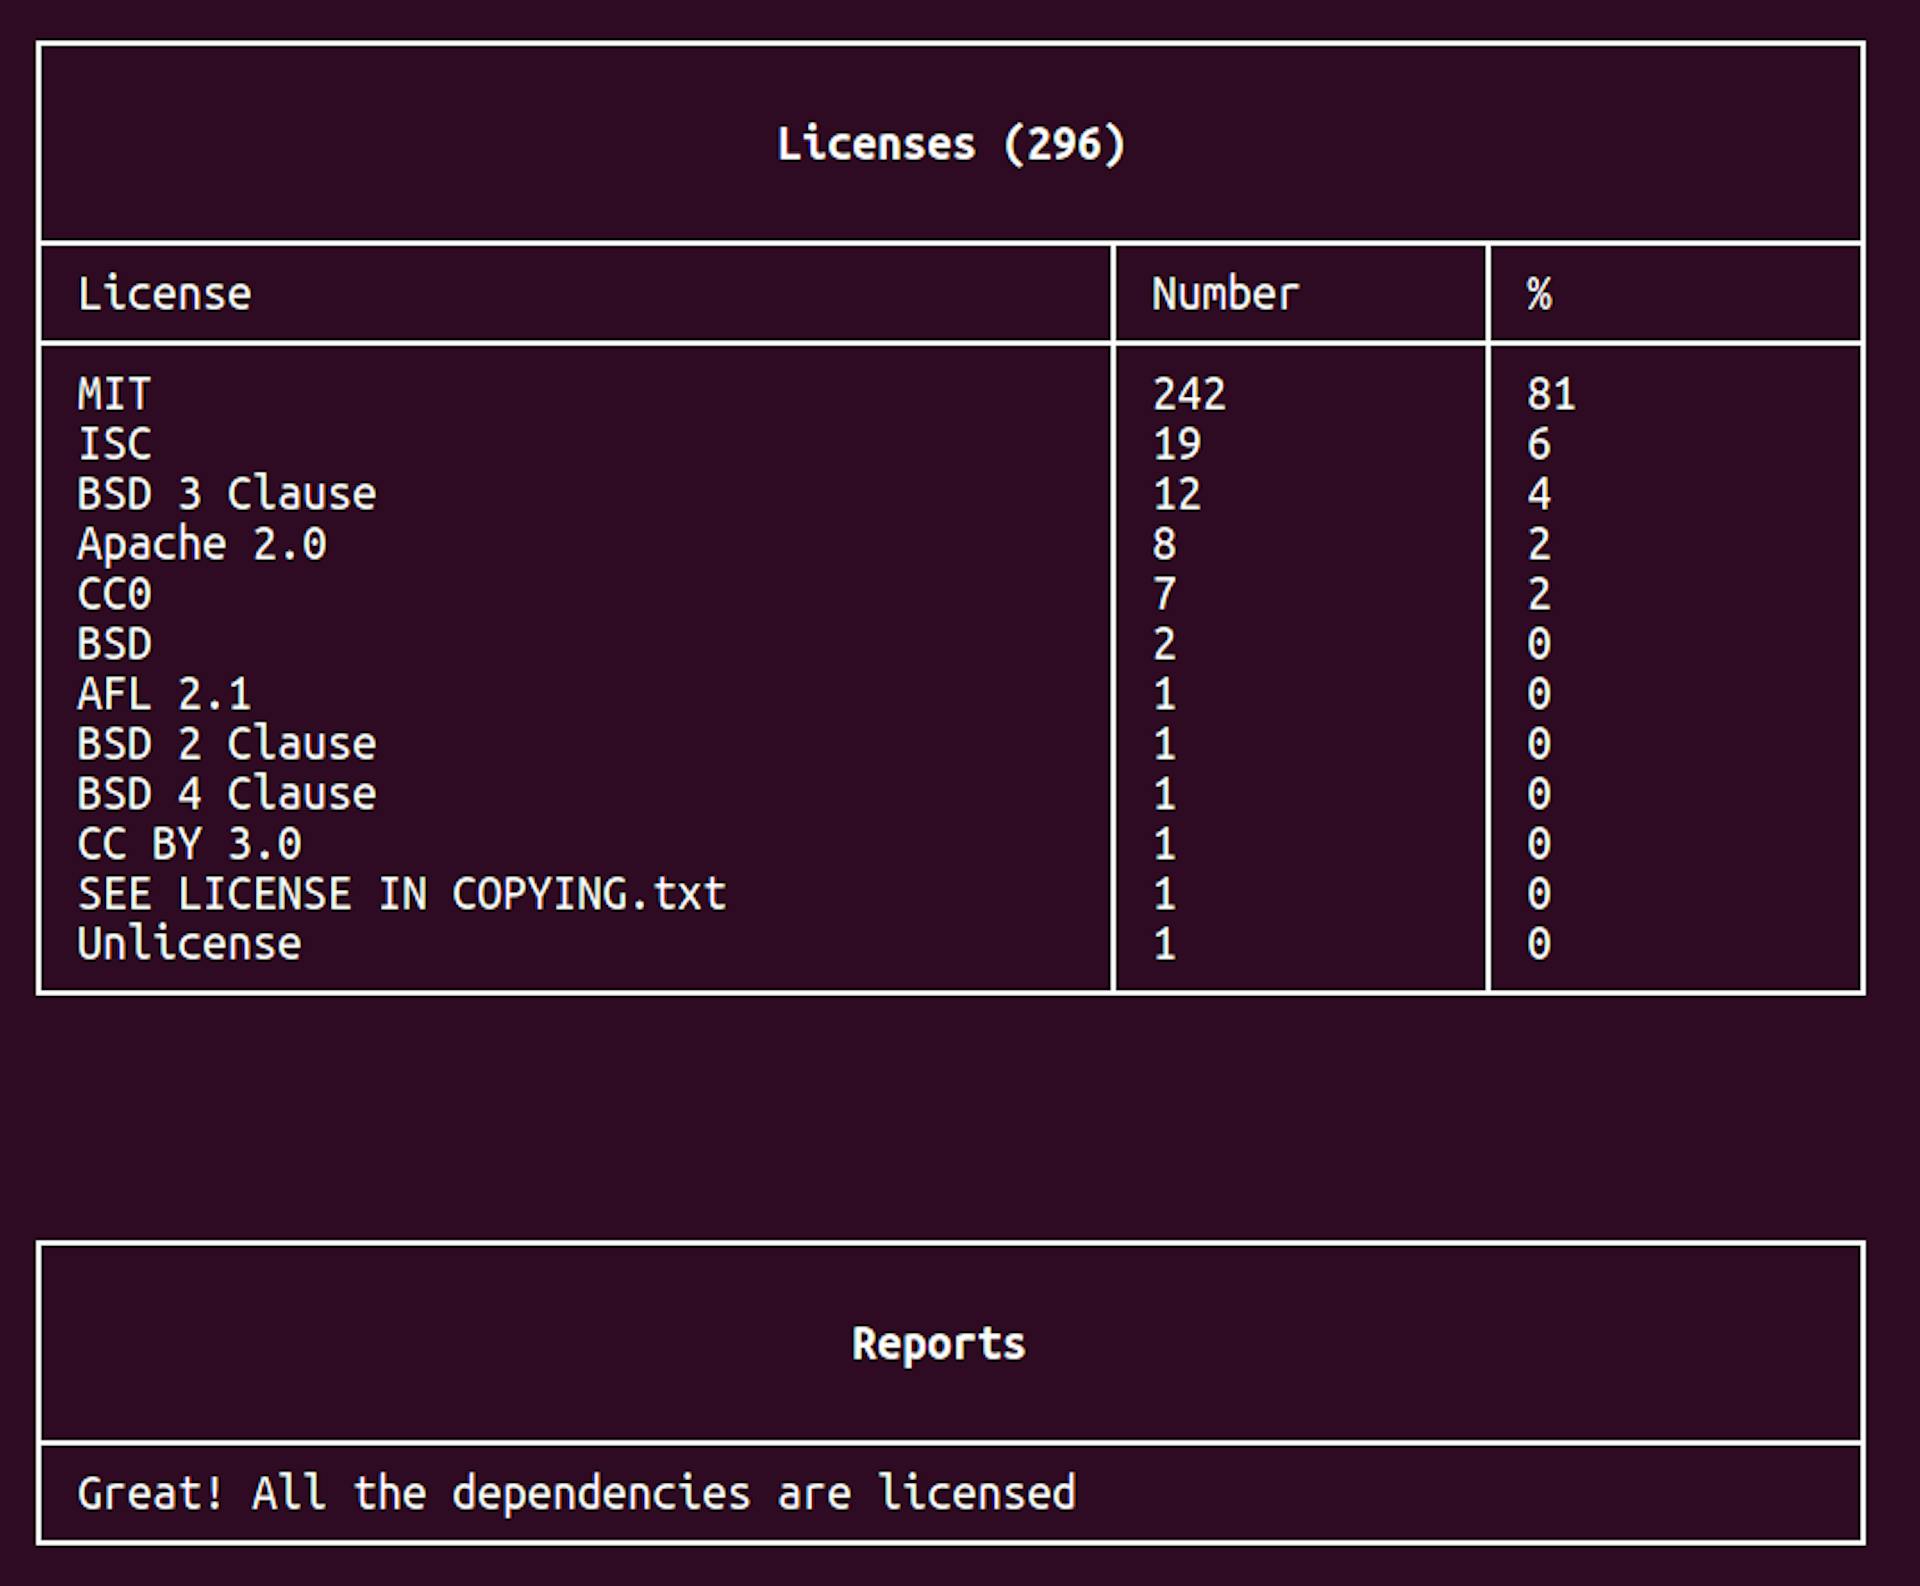Image resolution: width=1920 pixels, height=1586 pixels.
Task: Click the Licenses (296) title
Action: (x=950, y=144)
